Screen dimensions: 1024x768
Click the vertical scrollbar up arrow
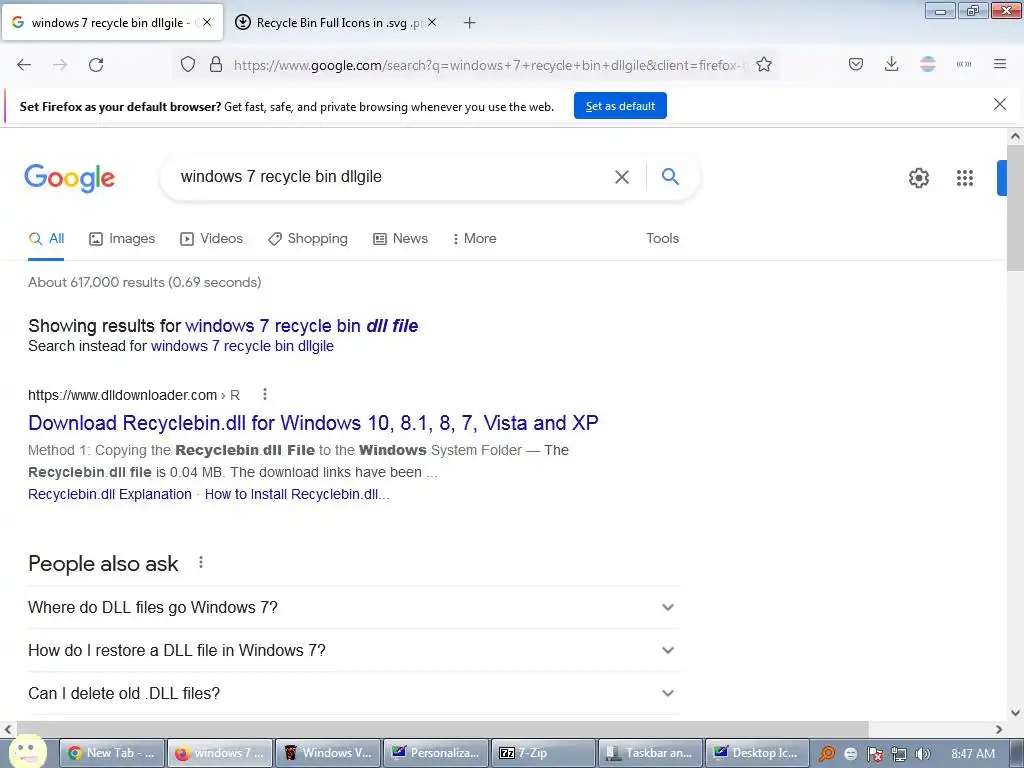pos(1015,136)
